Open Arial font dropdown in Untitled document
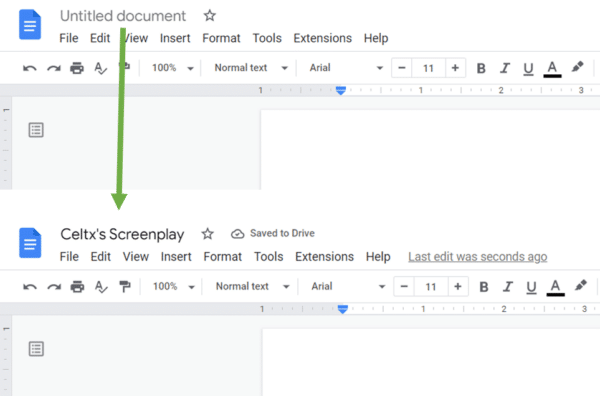This screenshot has width=600, height=396. pos(346,68)
